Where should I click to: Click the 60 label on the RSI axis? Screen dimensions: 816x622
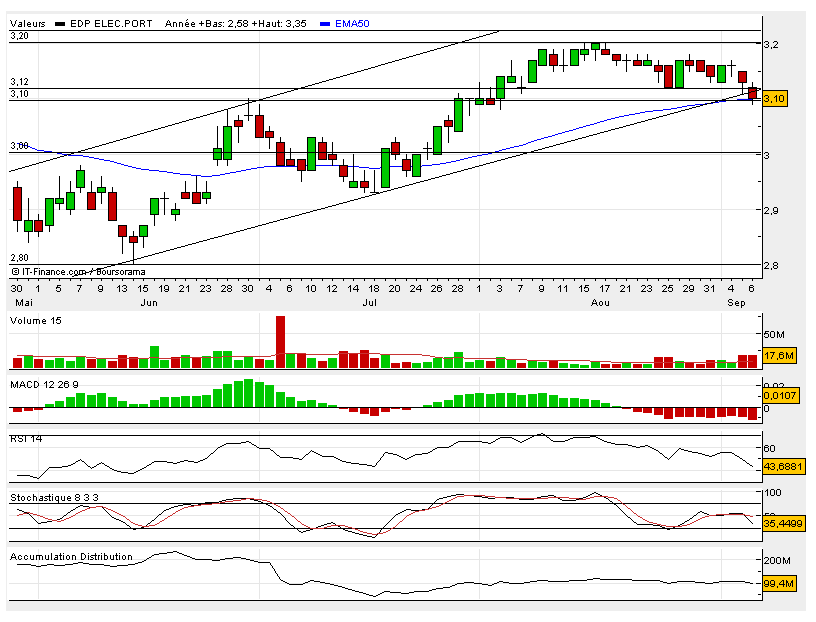click(770, 448)
